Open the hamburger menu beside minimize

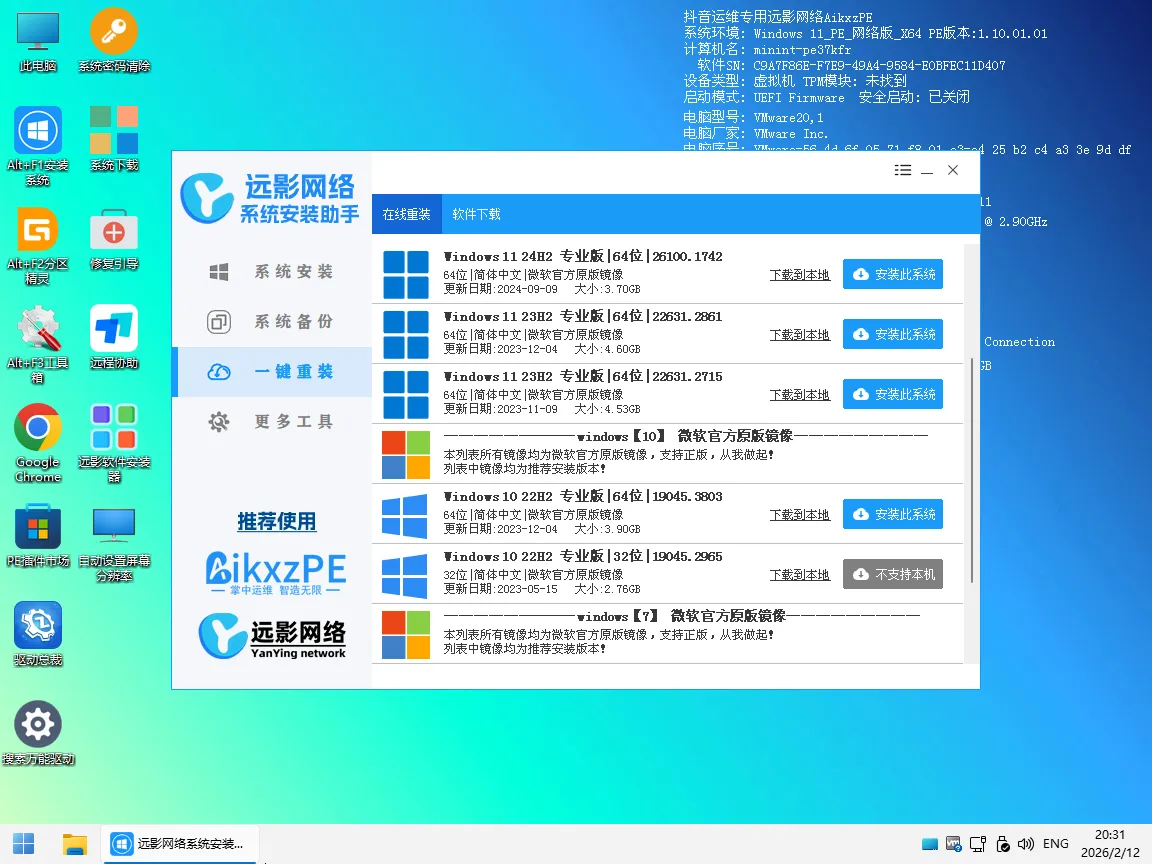point(902,170)
